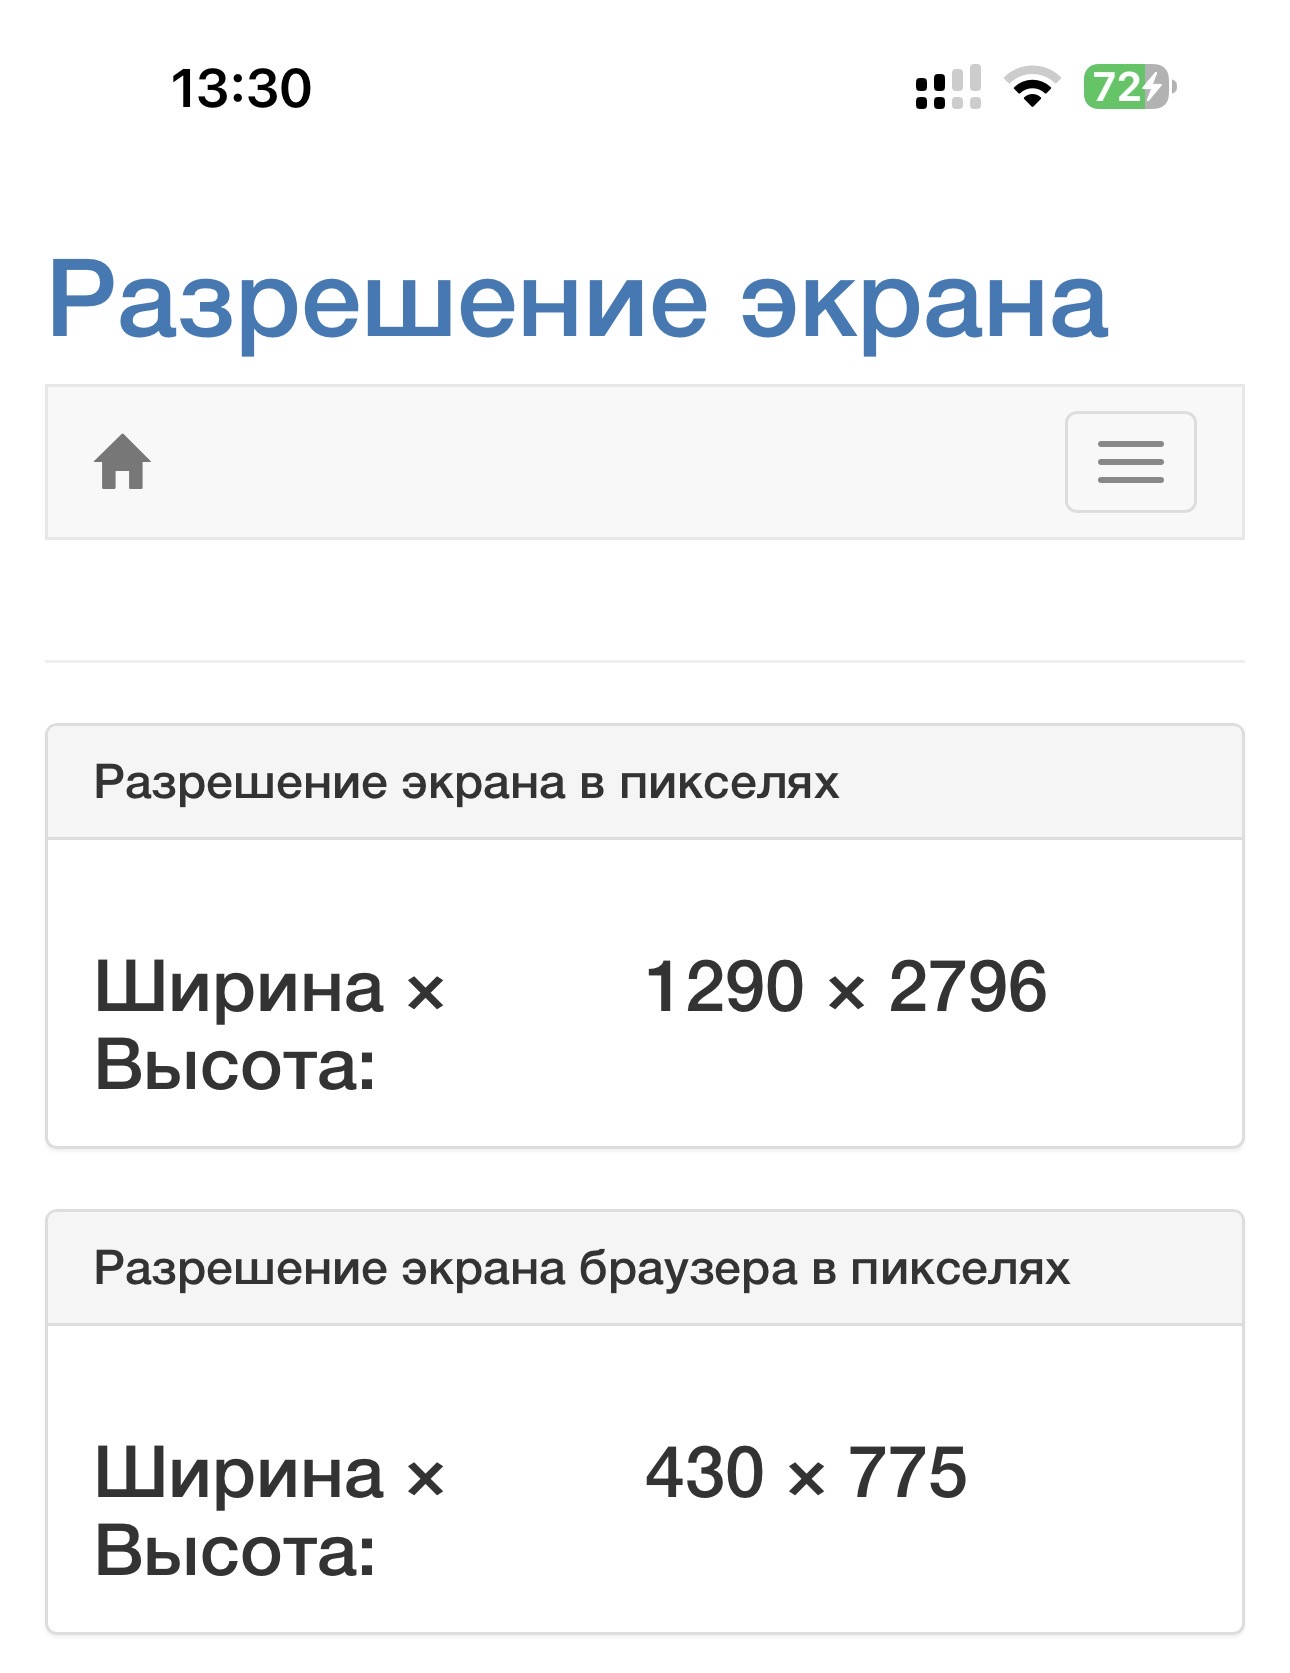1290x1673 pixels.
Task: Click "Высота:" in the screen resolution panel
Action: pos(235,1065)
